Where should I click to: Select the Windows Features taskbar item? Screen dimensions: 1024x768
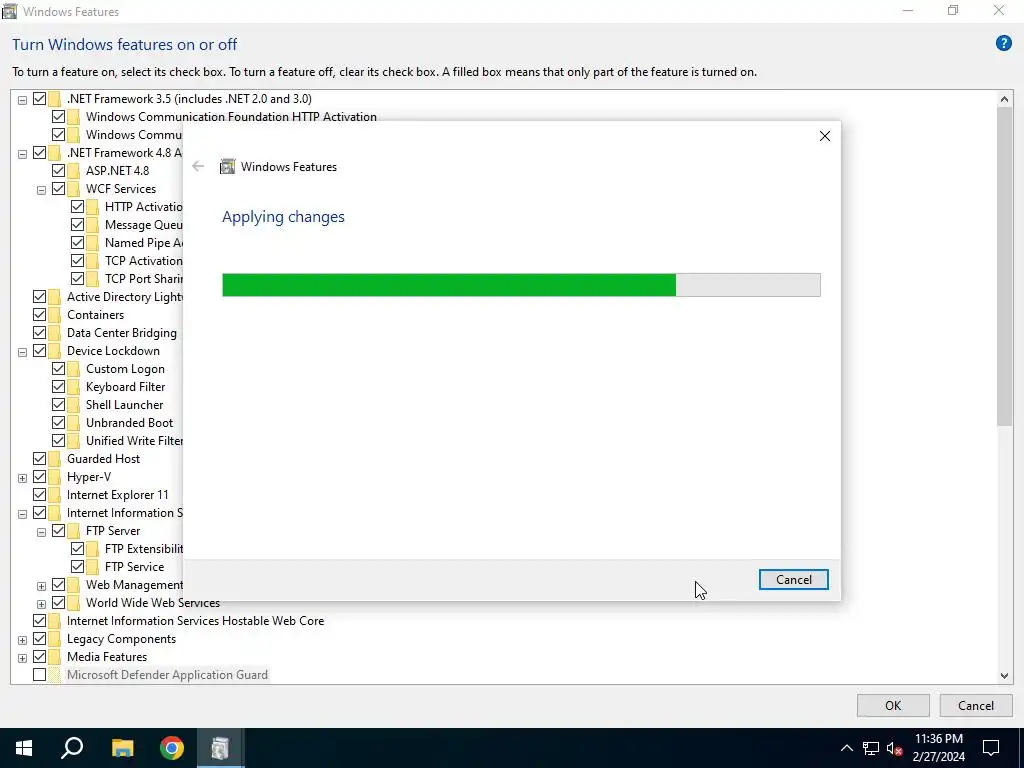[221, 748]
